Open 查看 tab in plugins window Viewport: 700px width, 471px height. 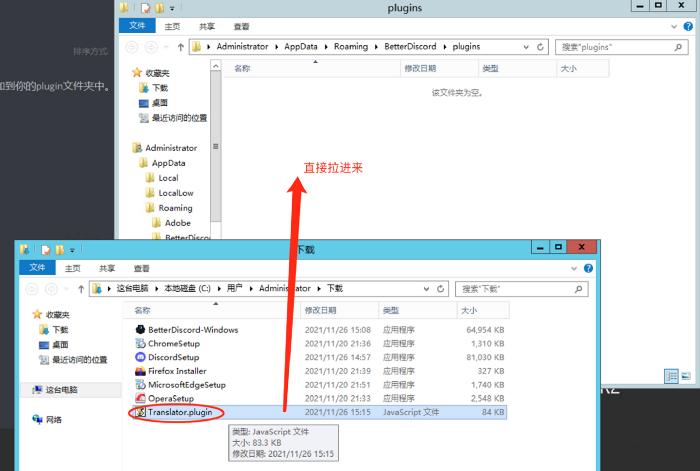coord(242,26)
